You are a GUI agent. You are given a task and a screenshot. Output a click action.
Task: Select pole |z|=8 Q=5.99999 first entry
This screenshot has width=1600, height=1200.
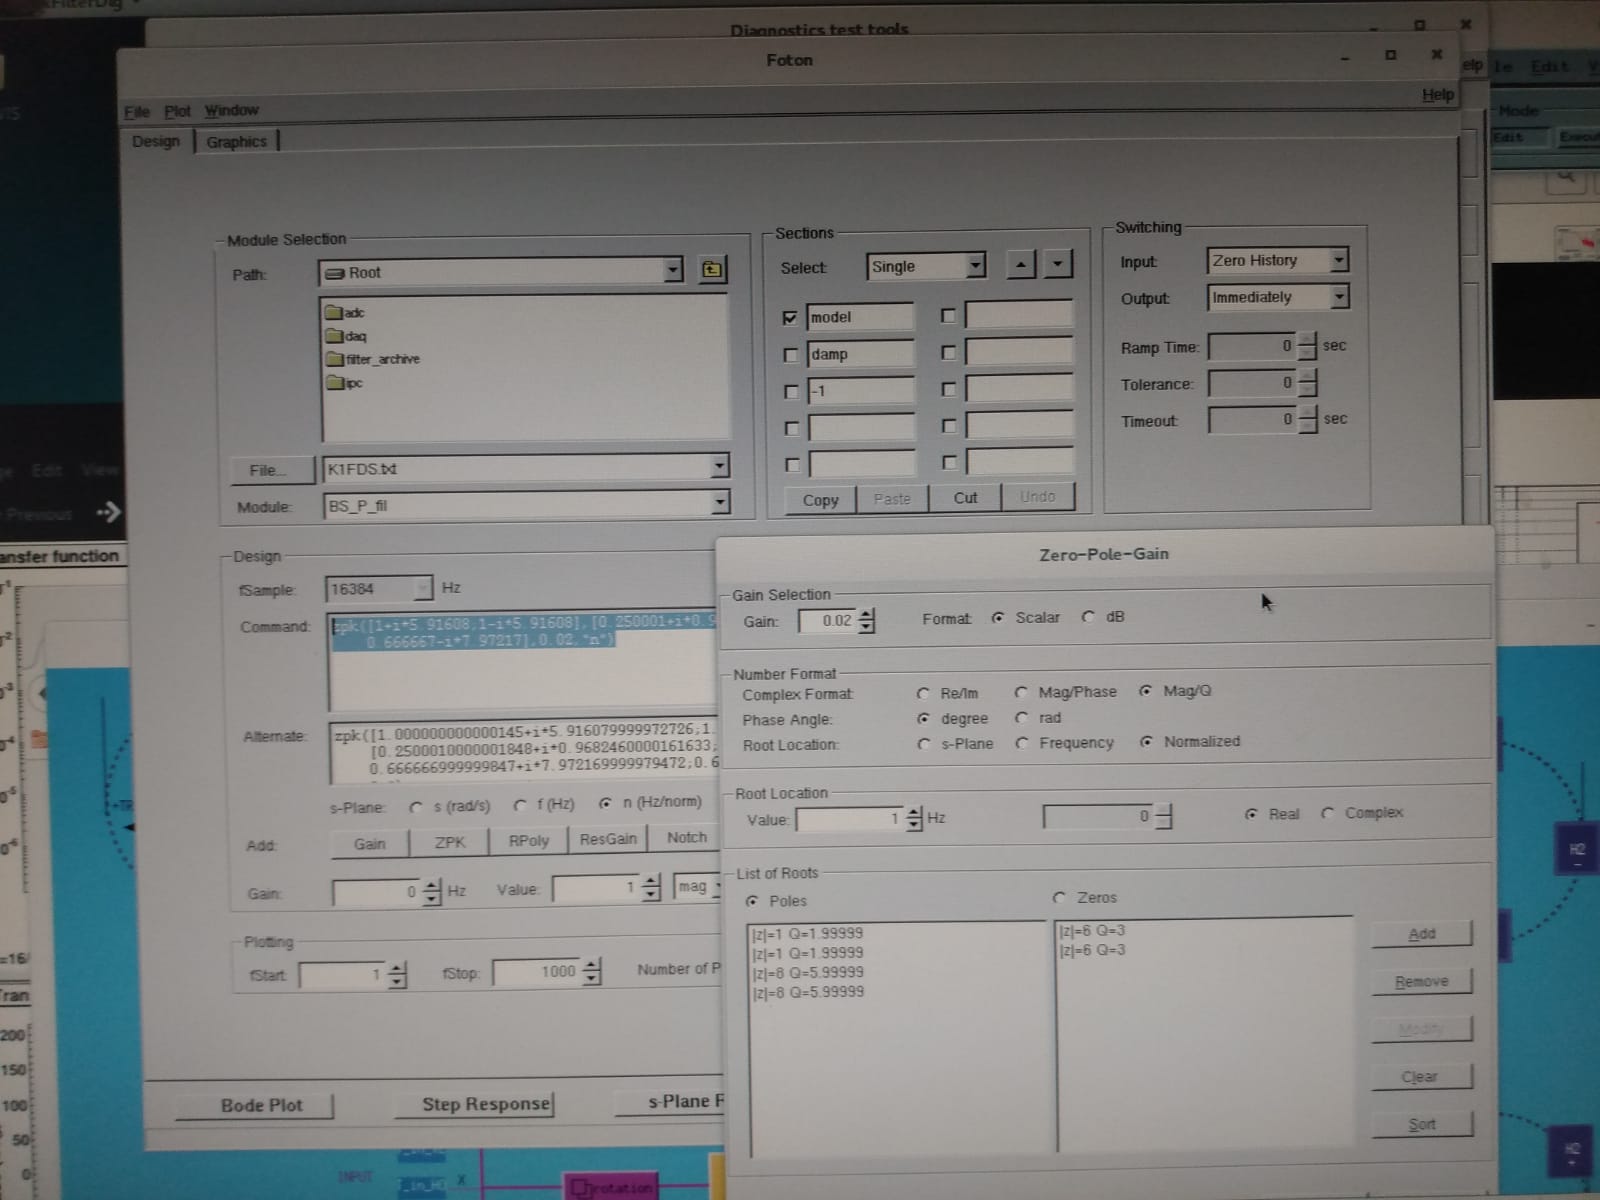[809, 972]
